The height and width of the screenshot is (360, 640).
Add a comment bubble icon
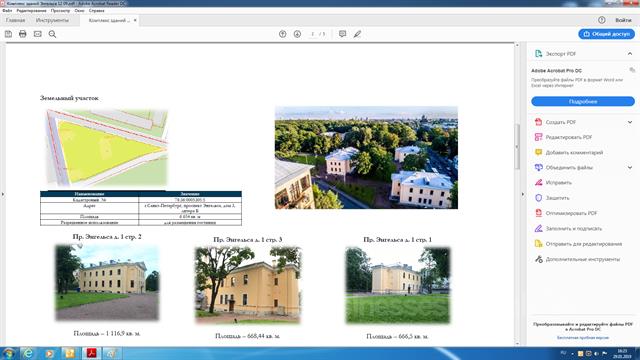342,34
